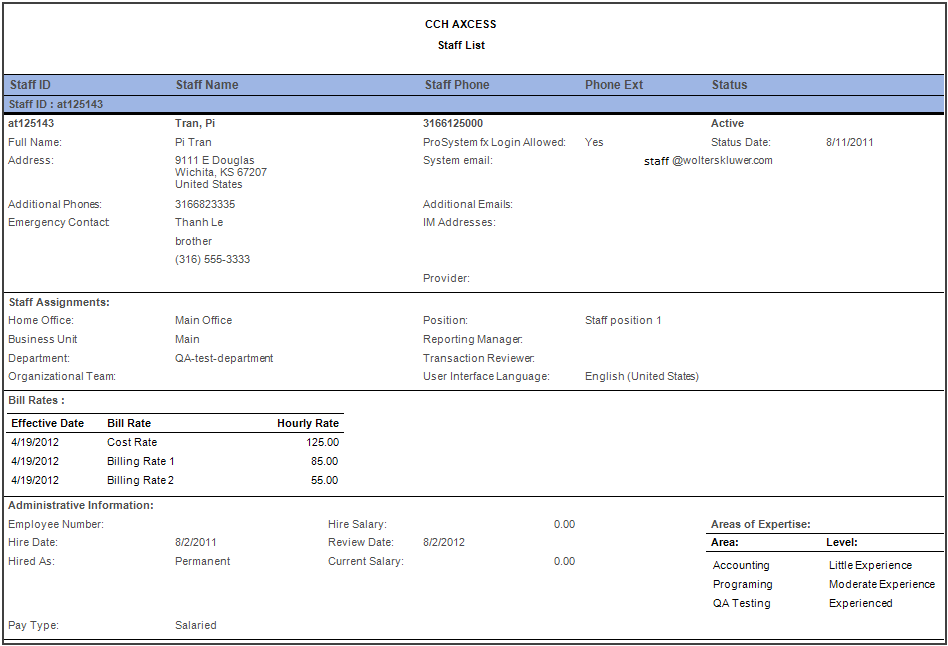Viewport: 948px width, 646px height.
Task: Click the Phone Ext column header
Action: point(613,85)
